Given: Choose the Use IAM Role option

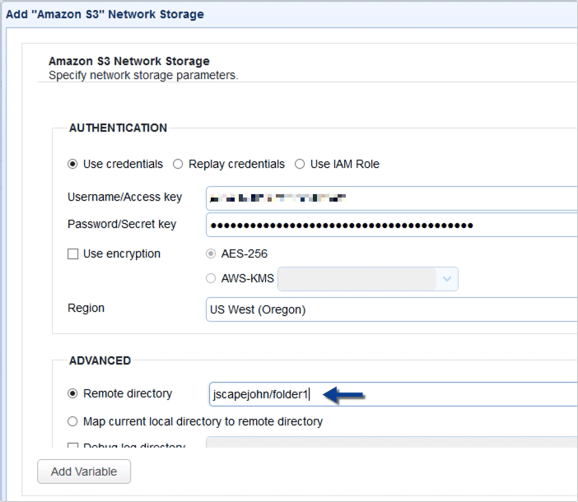Looking at the screenshot, I should click(x=300, y=164).
